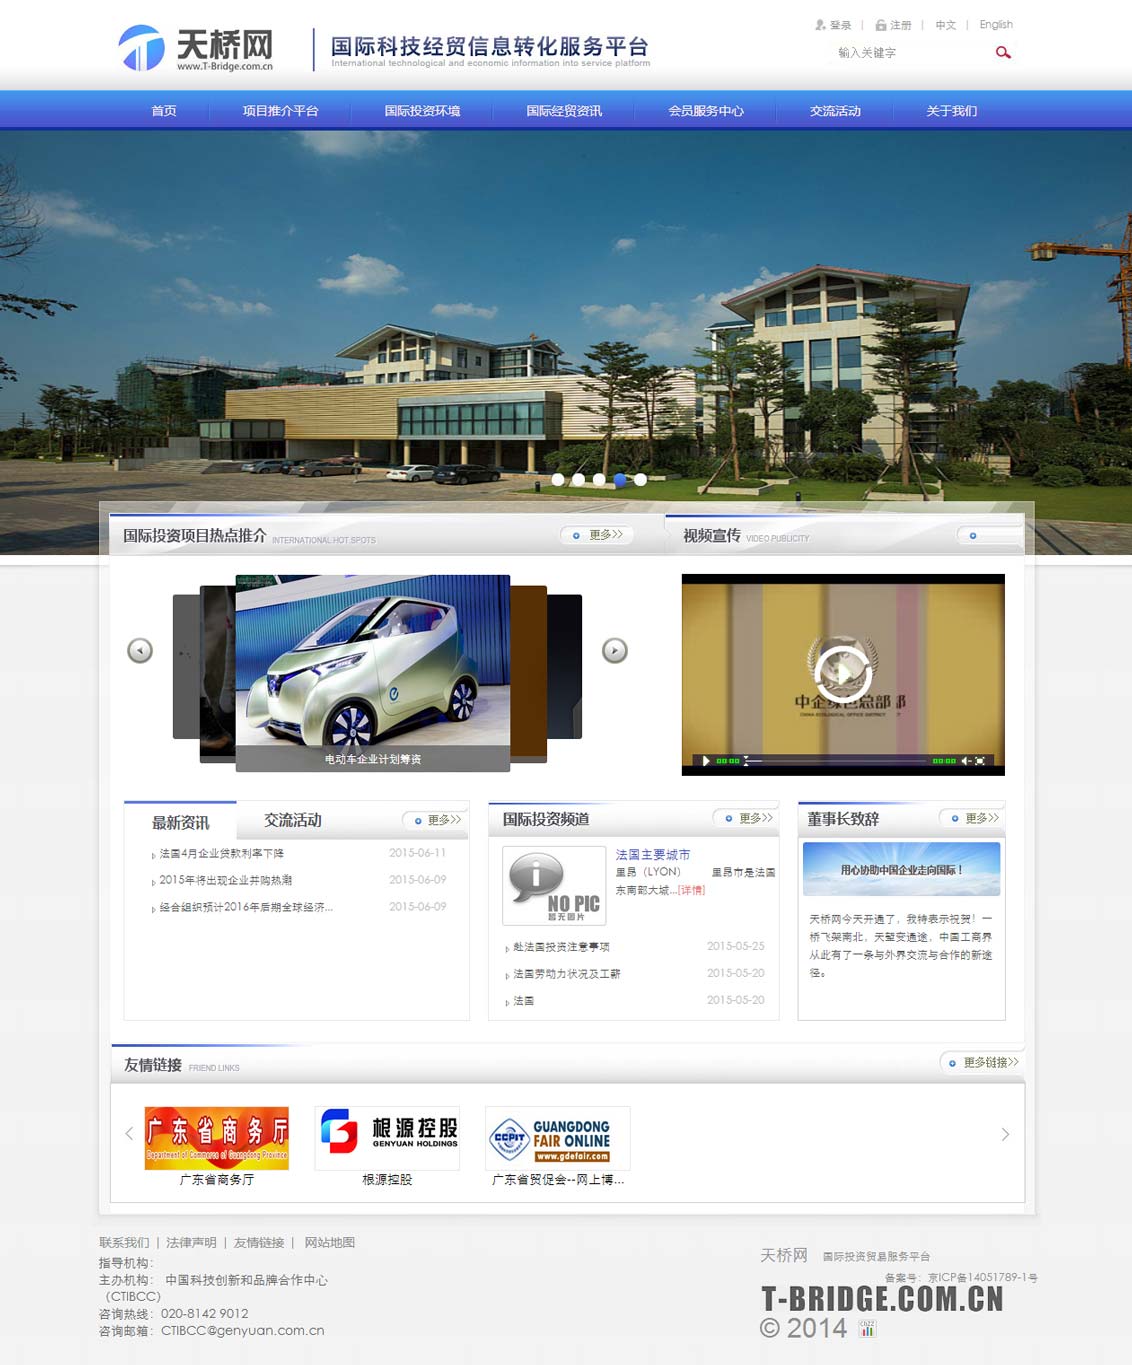This screenshot has width=1132, height=1365.
Task: Select the third banner slide dot
Action: [x=599, y=480]
